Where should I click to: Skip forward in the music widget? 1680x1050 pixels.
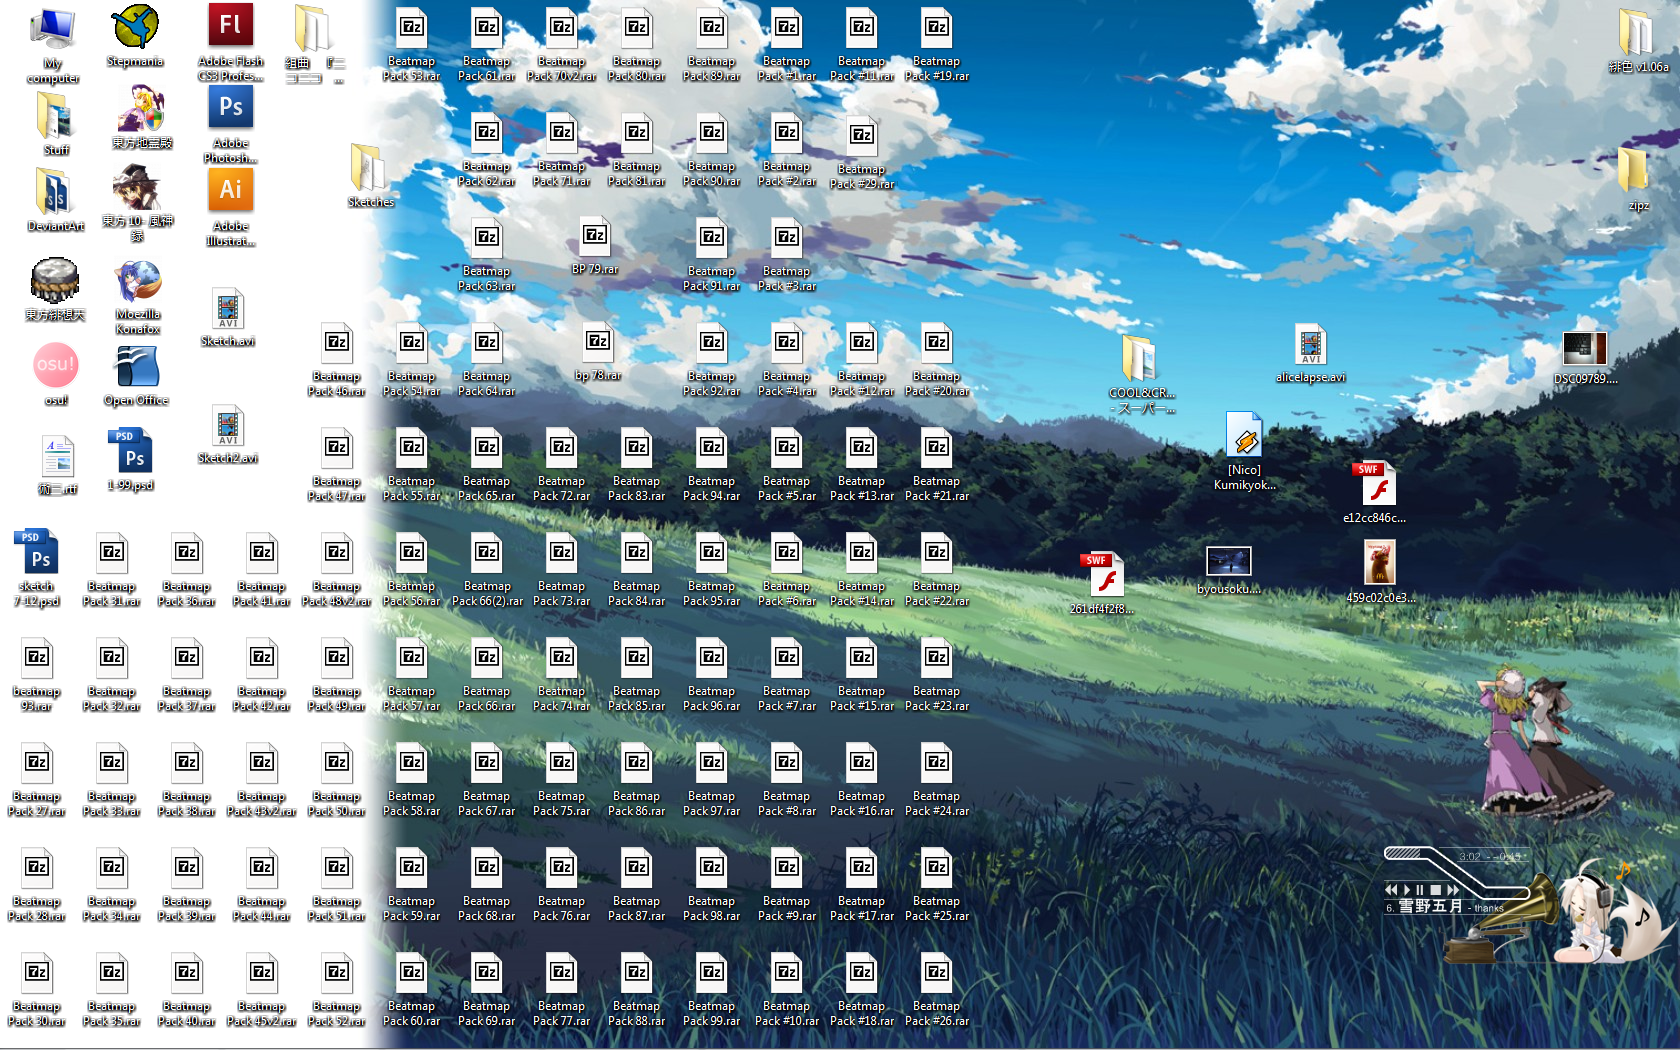click(1453, 889)
